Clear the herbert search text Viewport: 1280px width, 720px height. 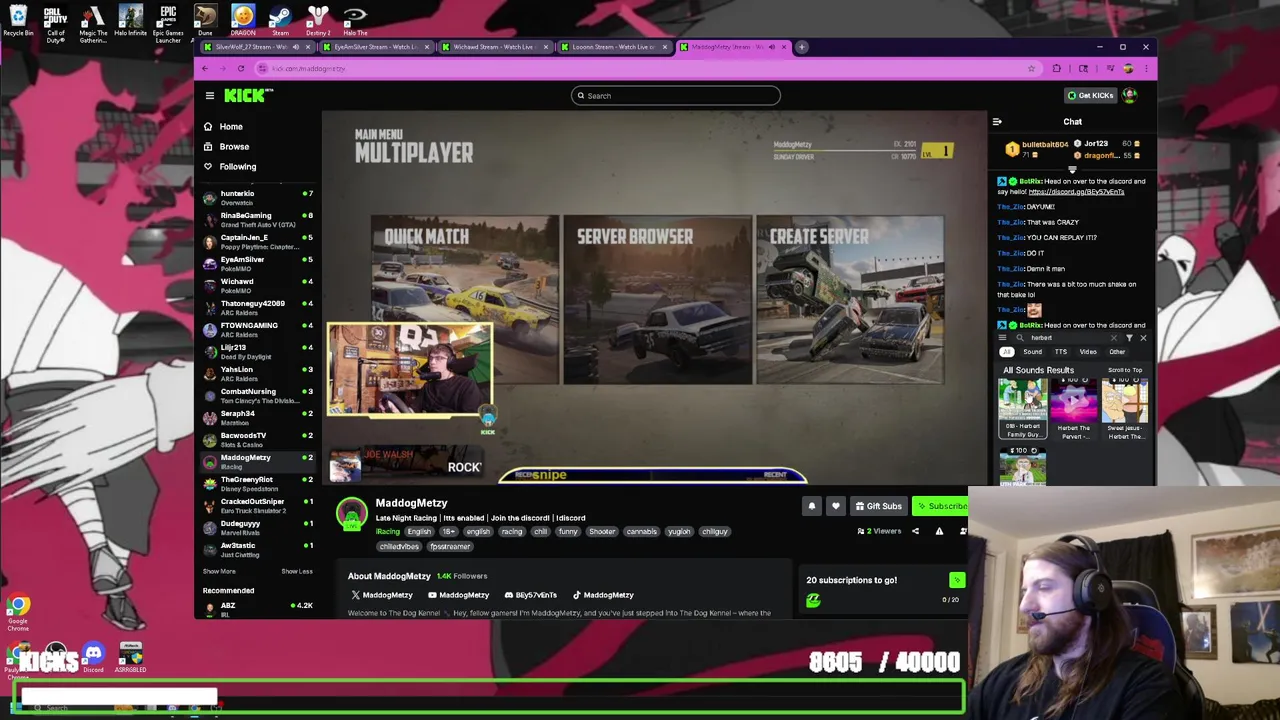(x=1113, y=338)
